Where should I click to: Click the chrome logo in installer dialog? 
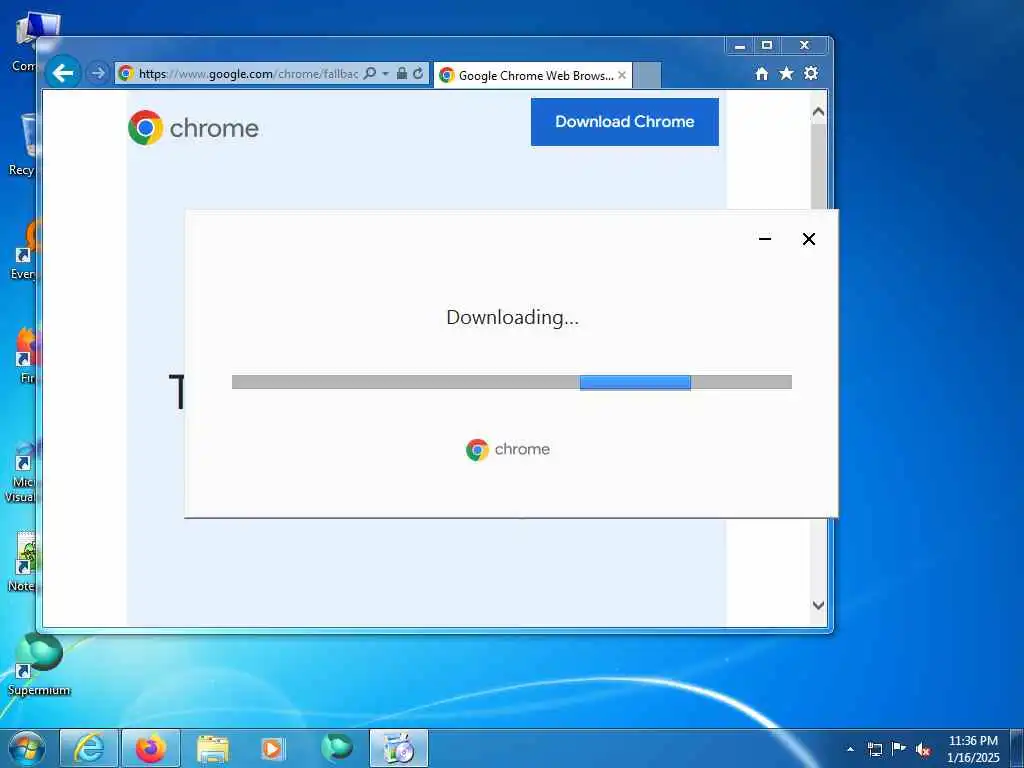pyautogui.click(x=508, y=449)
